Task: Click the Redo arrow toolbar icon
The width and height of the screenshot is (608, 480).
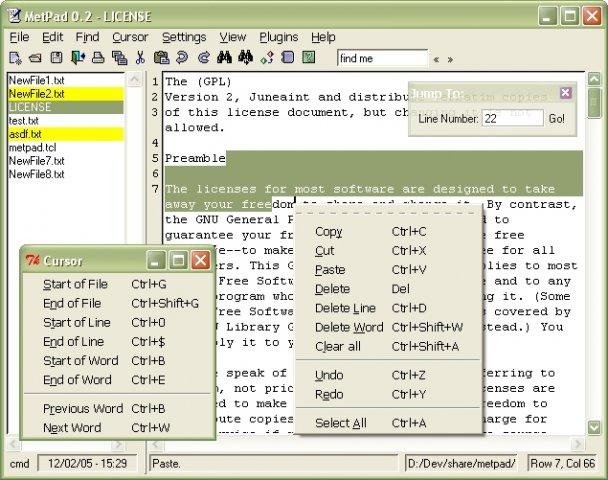Action: 203,58
